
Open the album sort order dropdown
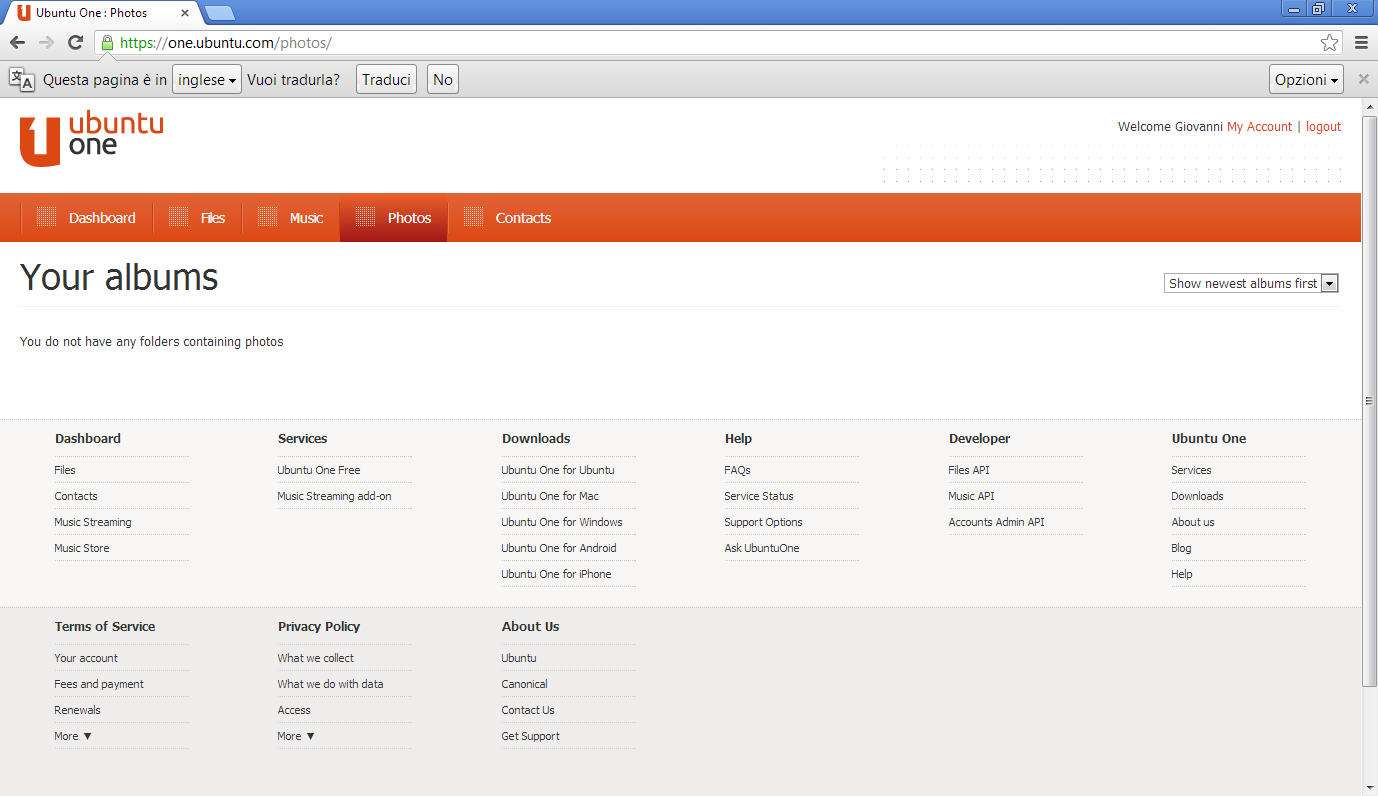(1251, 283)
